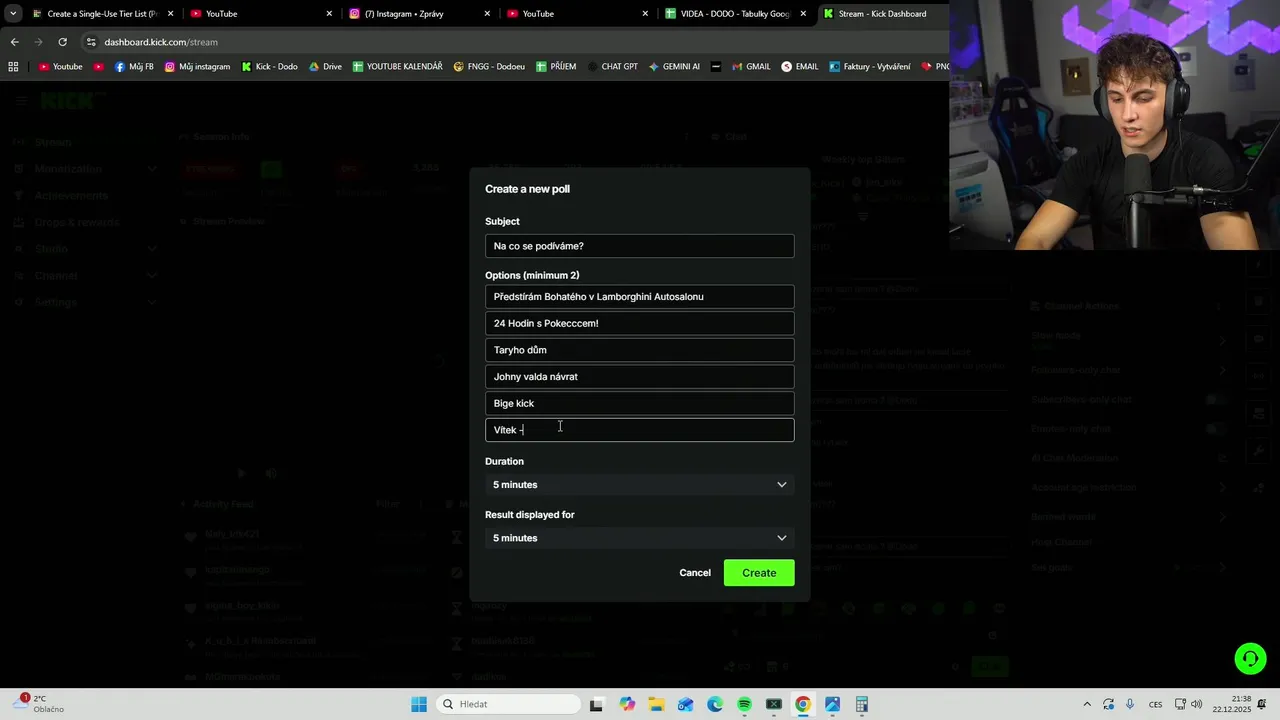
Task: Open the CHAT GPT bookmark
Action: coord(612,67)
